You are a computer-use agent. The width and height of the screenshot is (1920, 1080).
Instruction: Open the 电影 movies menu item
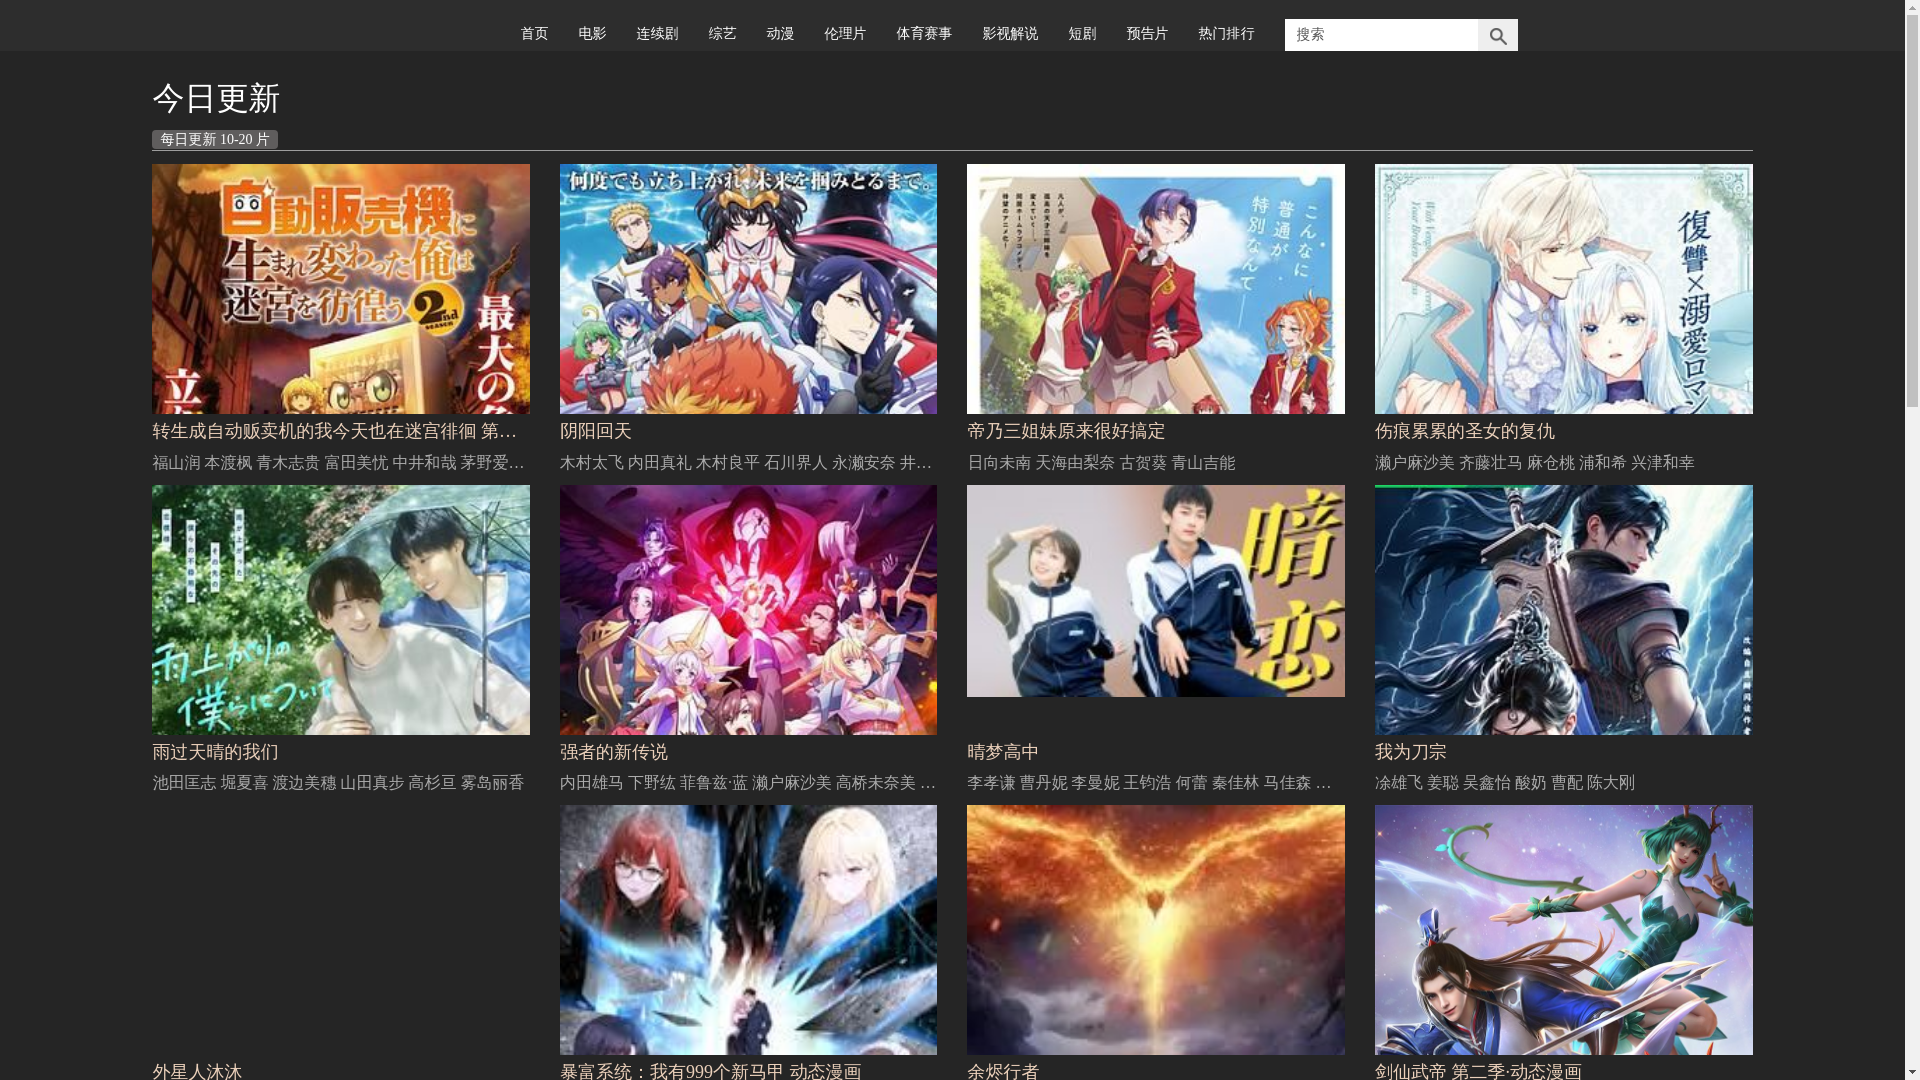coord(592,34)
